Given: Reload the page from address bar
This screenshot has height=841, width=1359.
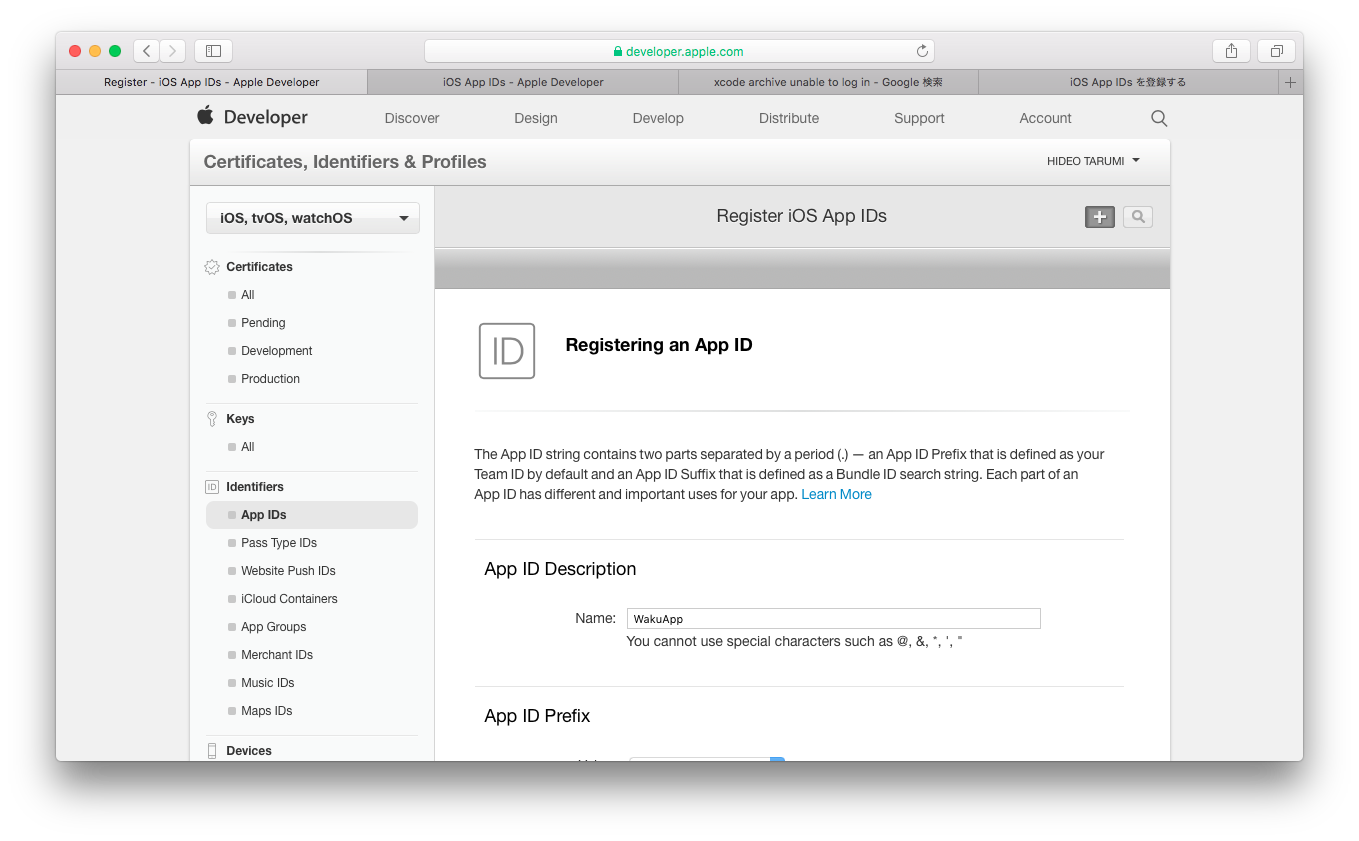Looking at the screenshot, I should click(x=922, y=51).
